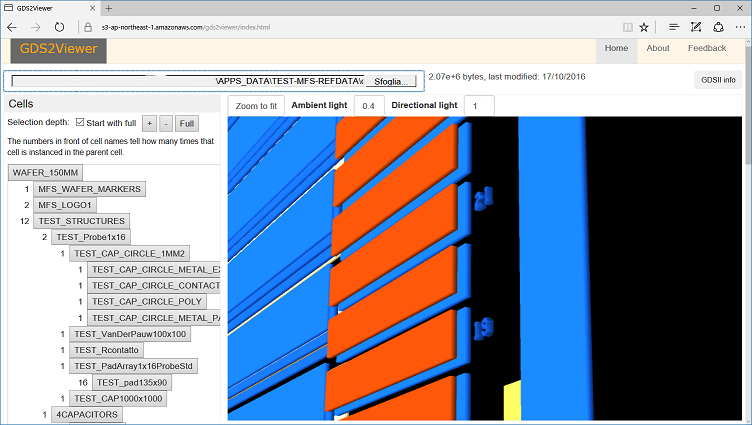Close the GDS2Viewer browser tab

(x=93, y=8)
